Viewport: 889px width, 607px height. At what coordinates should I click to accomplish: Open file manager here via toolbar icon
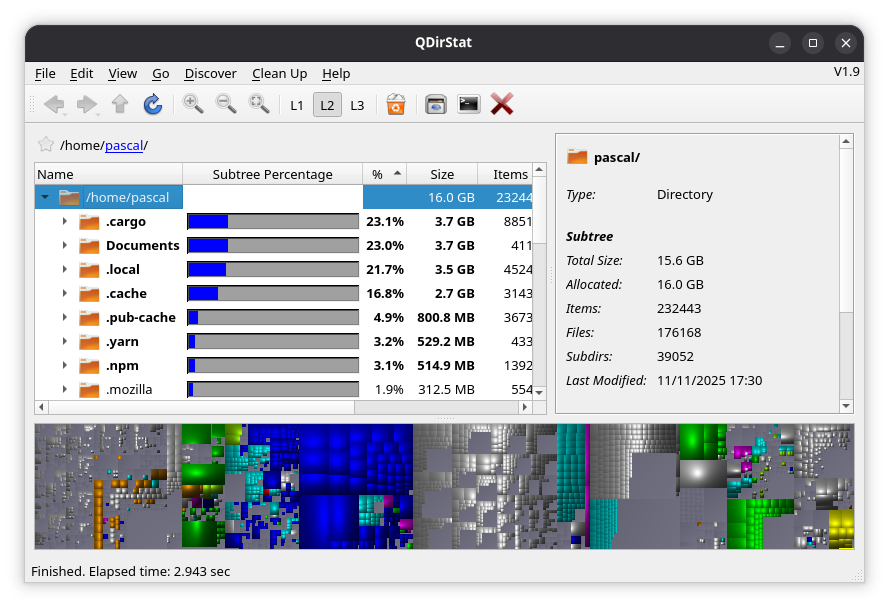tap(435, 104)
